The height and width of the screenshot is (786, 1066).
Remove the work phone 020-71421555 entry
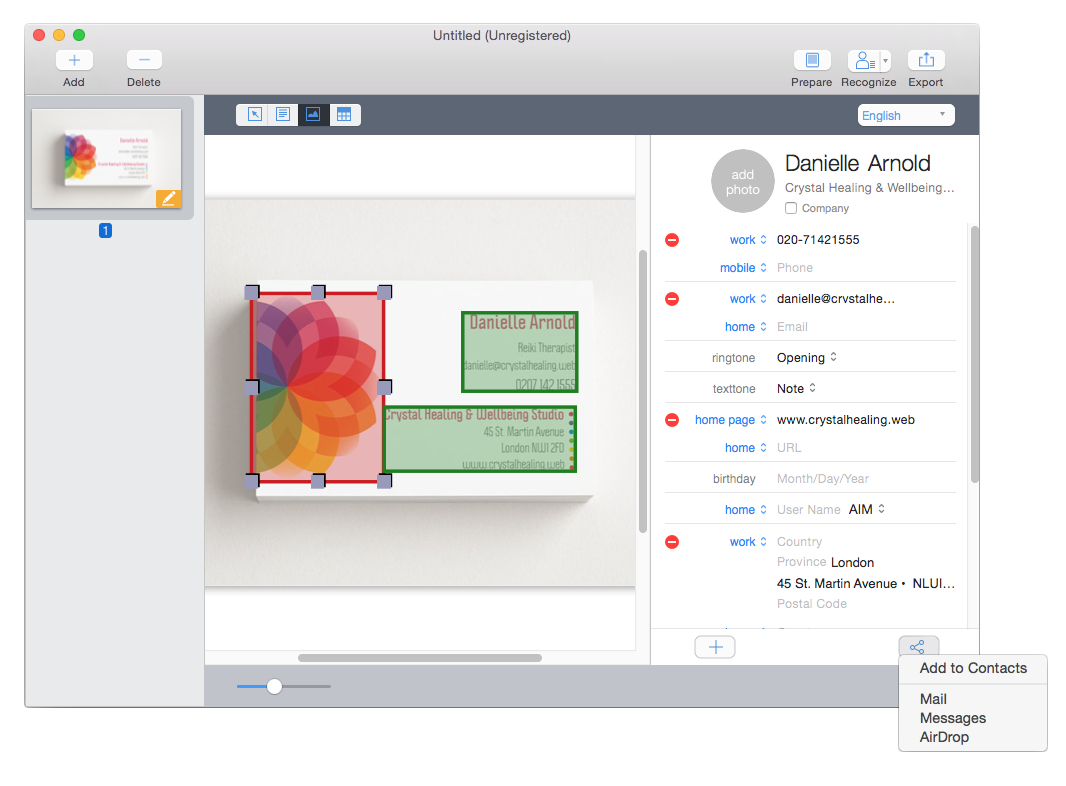click(x=672, y=240)
